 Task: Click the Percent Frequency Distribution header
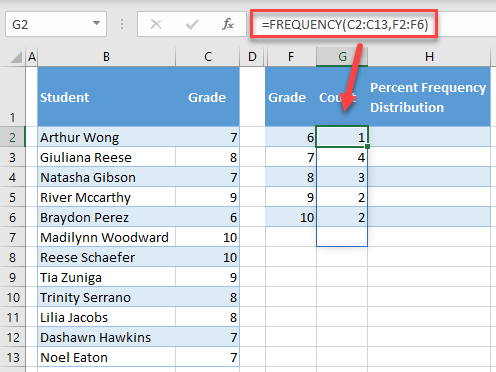tap(429, 97)
